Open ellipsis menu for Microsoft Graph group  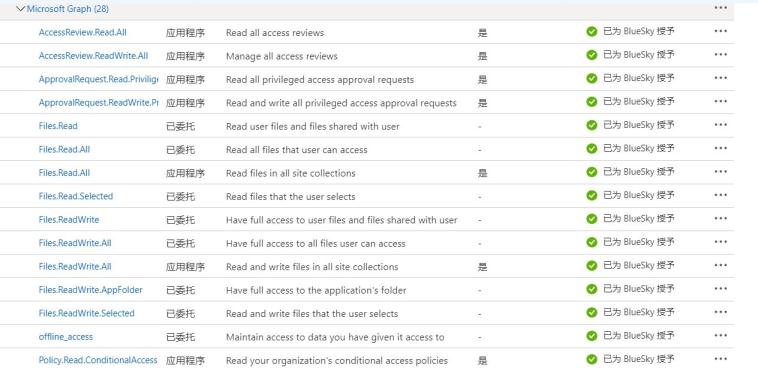(x=720, y=8)
